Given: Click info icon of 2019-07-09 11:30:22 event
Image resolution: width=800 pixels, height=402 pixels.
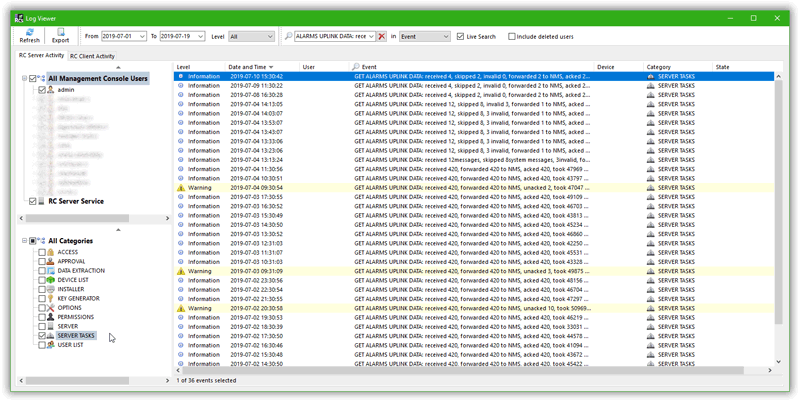Looking at the screenshot, I should pos(181,86).
